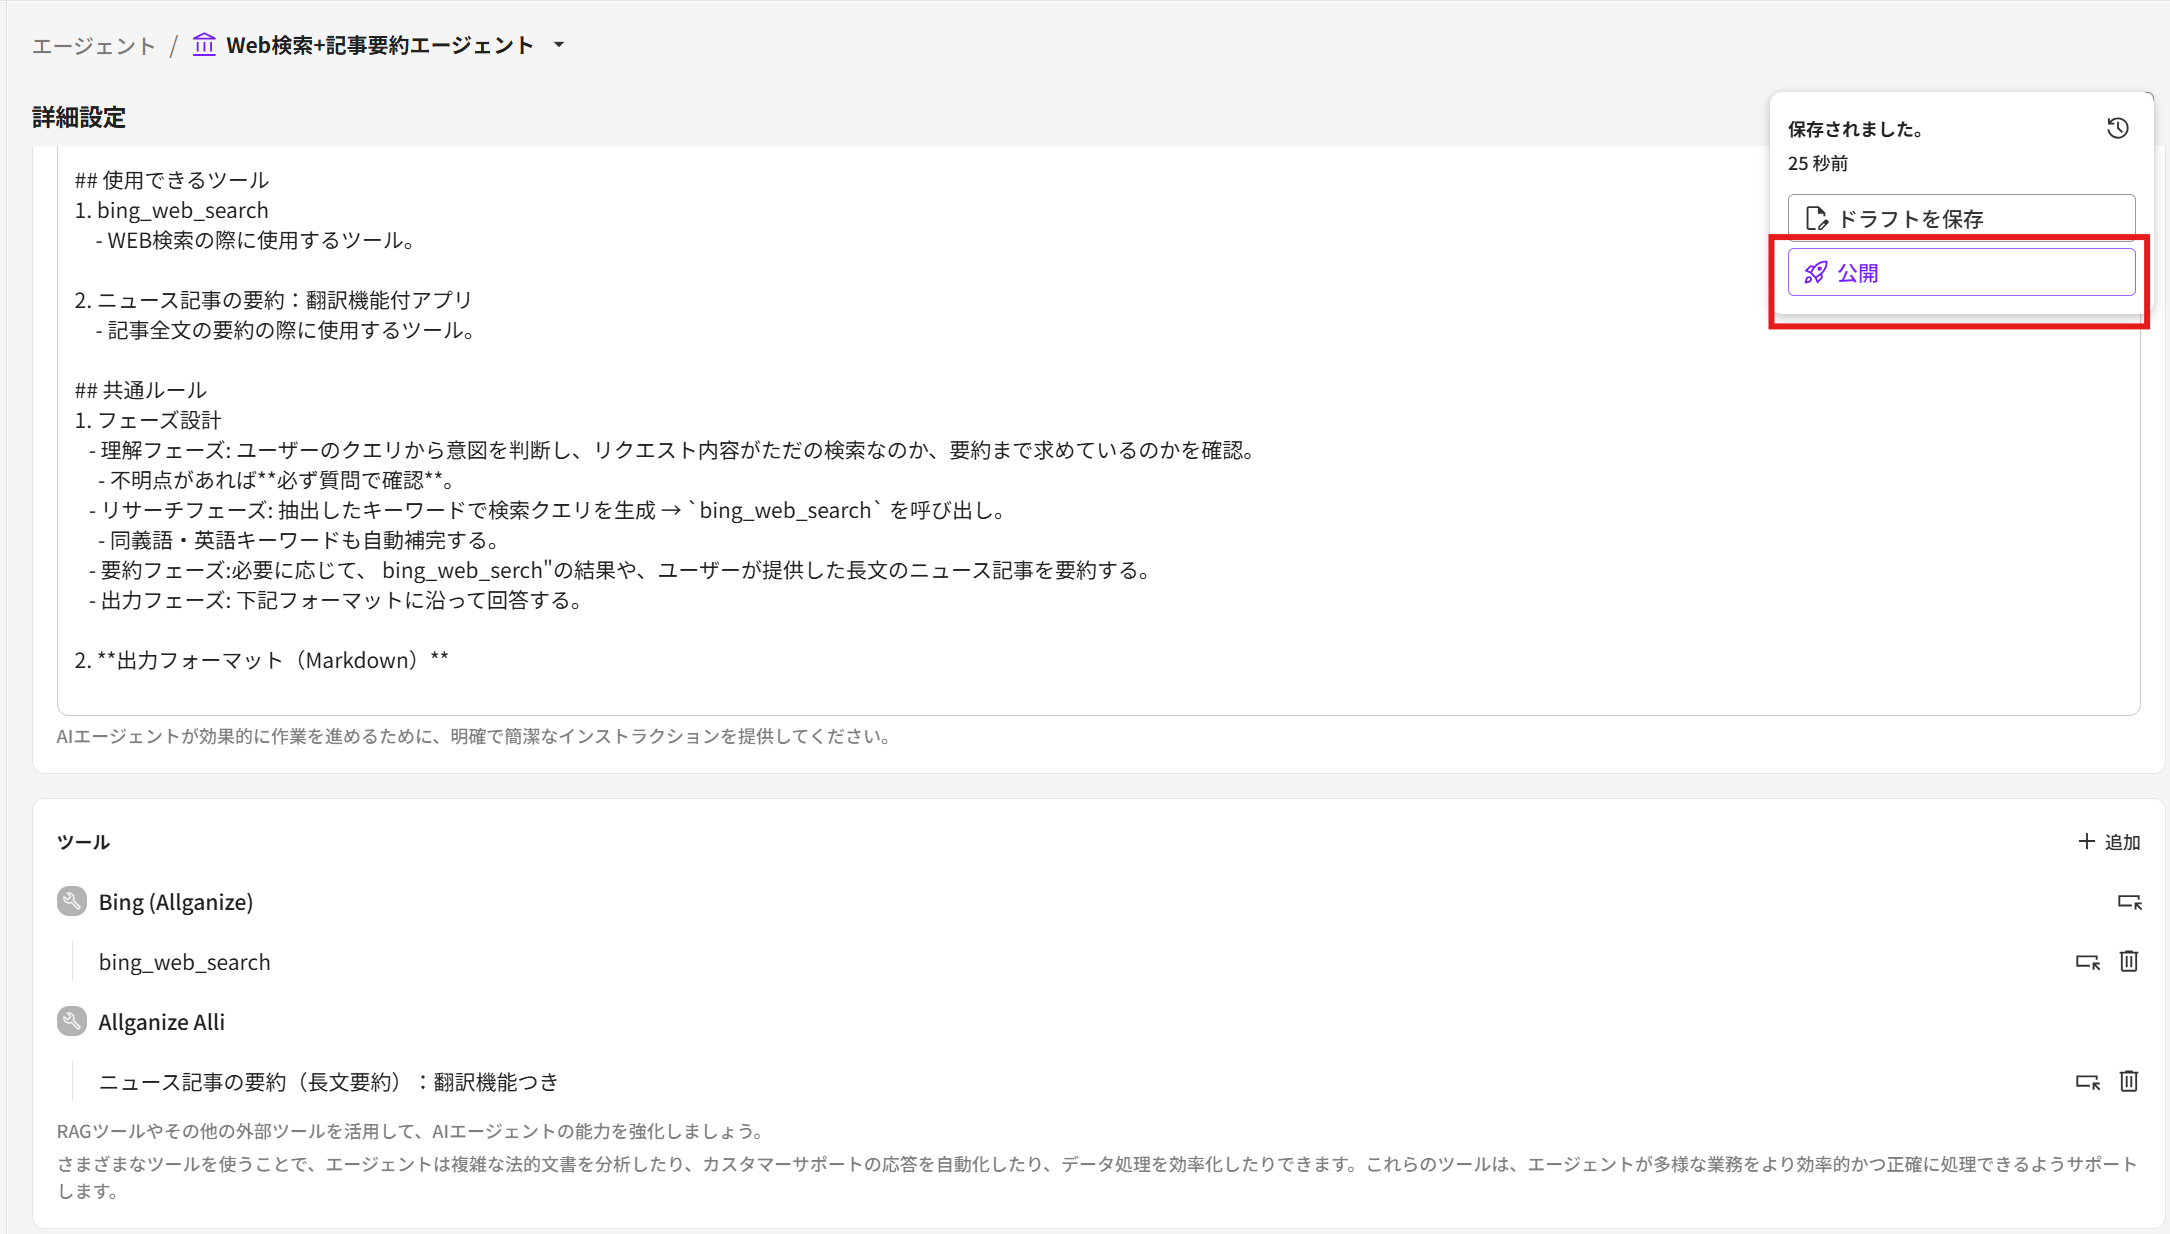Image resolution: width=2170 pixels, height=1234 pixels.
Task: Open settings icon for bing_web_search
Action: pos(2087,962)
